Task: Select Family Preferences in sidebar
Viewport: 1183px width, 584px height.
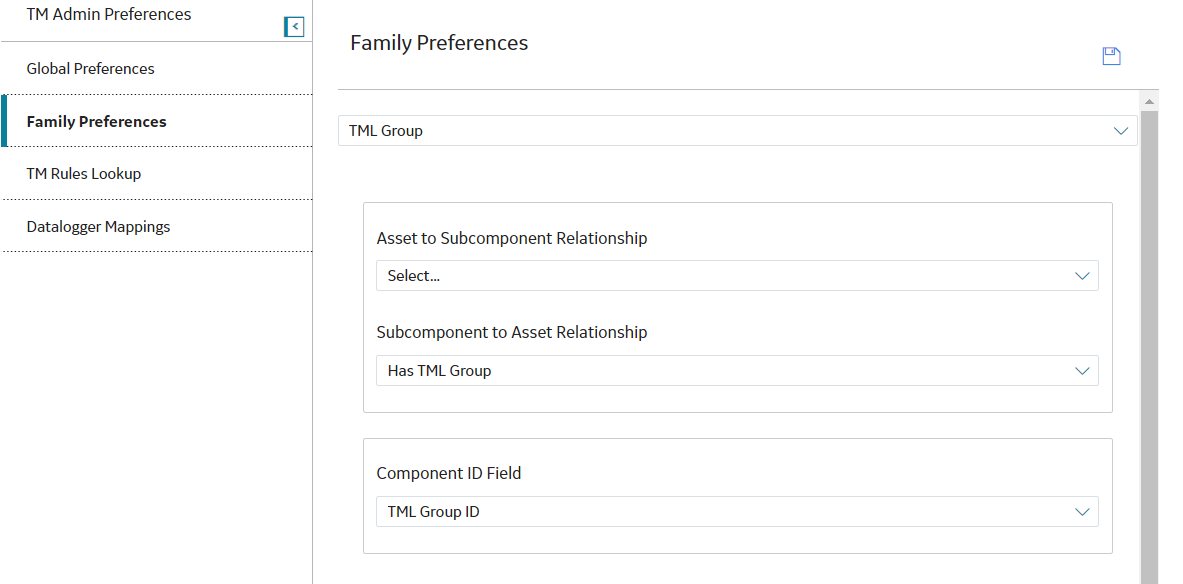Action: pyautogui.click(x=157, y=121)
